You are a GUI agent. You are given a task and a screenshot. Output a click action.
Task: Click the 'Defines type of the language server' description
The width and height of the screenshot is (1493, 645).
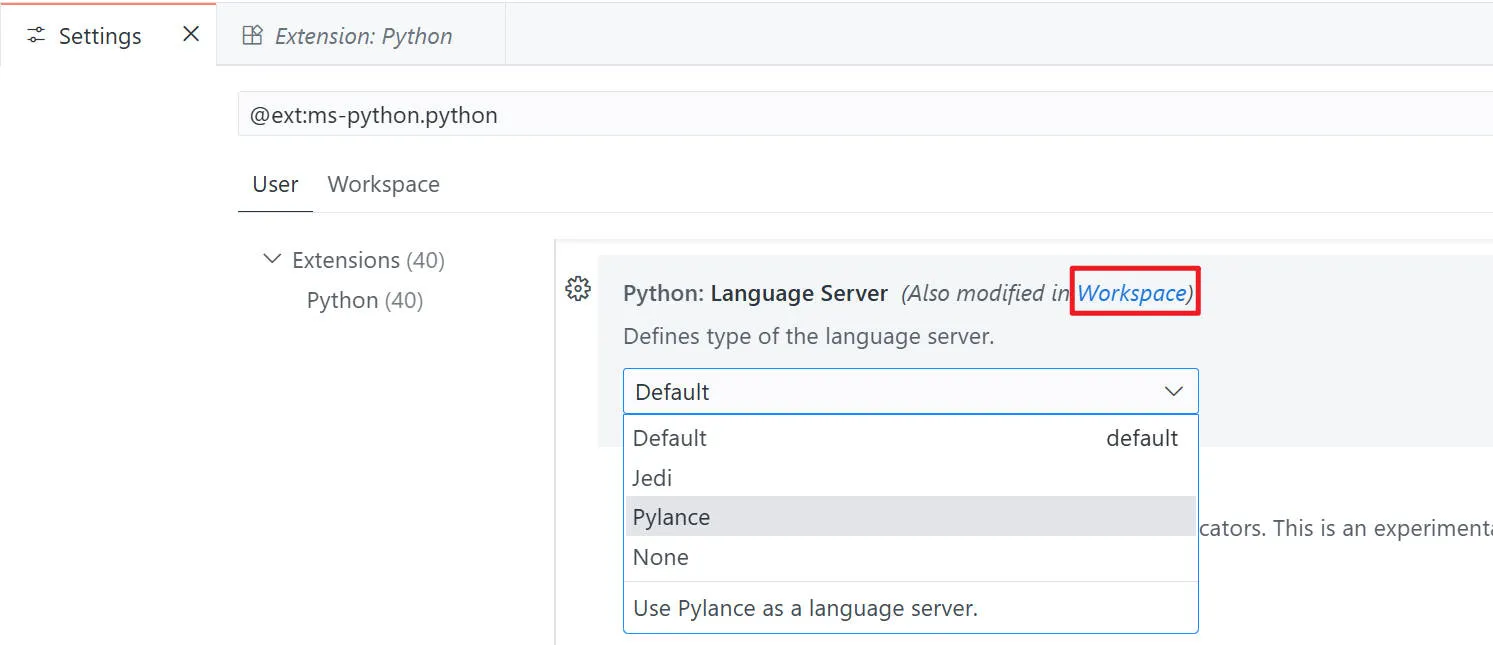(808, 336)
